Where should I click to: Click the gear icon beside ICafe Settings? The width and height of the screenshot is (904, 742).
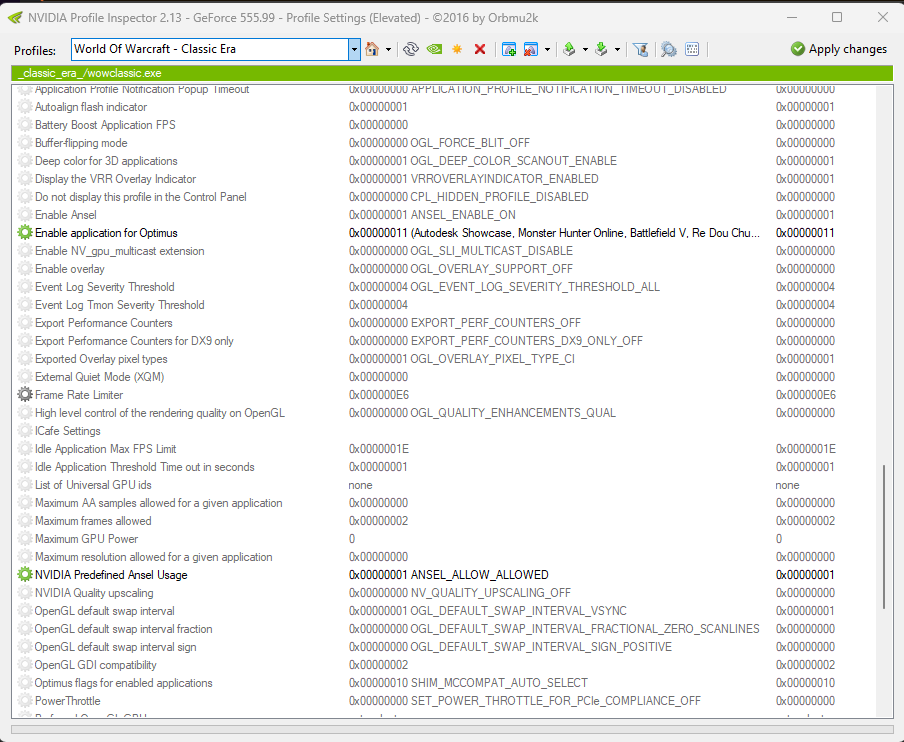click(x=25, y=431)
